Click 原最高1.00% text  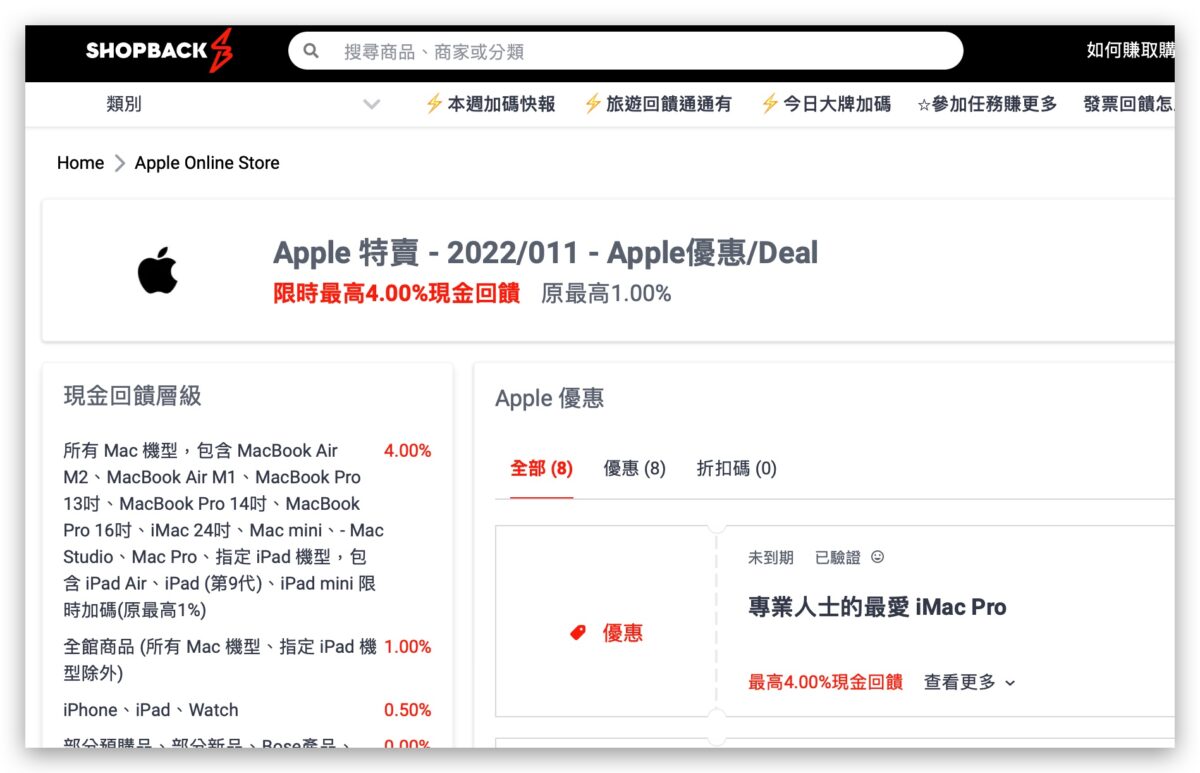point(606,293)
